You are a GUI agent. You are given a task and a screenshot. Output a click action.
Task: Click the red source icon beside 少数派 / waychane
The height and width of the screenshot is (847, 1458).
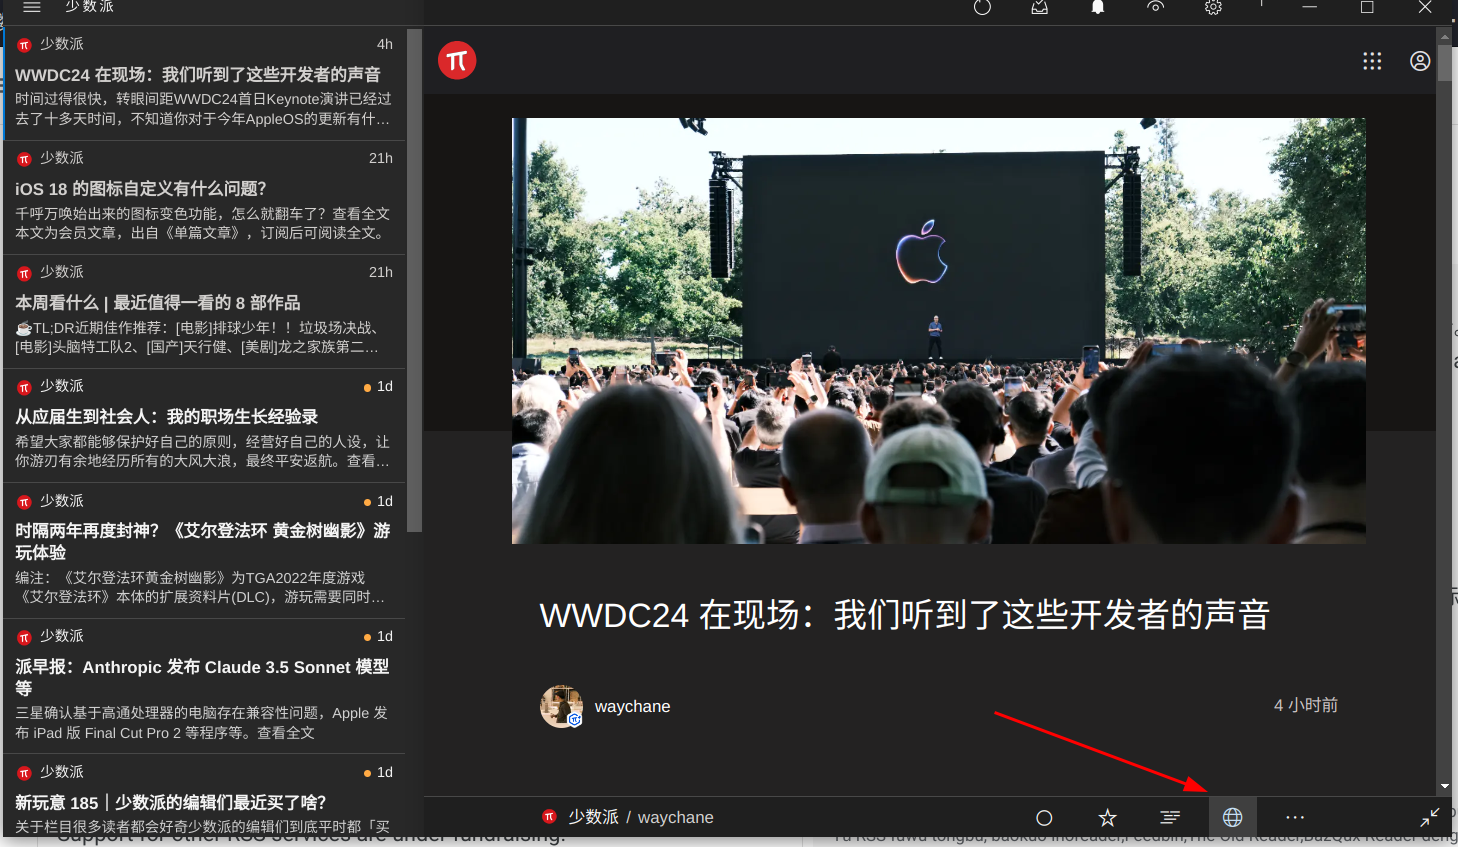[x=549, y=816]
